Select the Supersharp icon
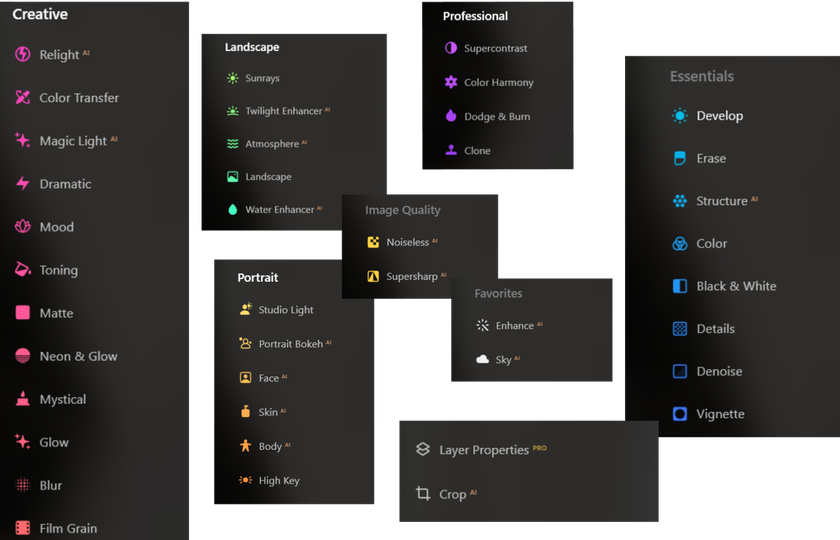840x540 pixels. (x=373, y=276)
